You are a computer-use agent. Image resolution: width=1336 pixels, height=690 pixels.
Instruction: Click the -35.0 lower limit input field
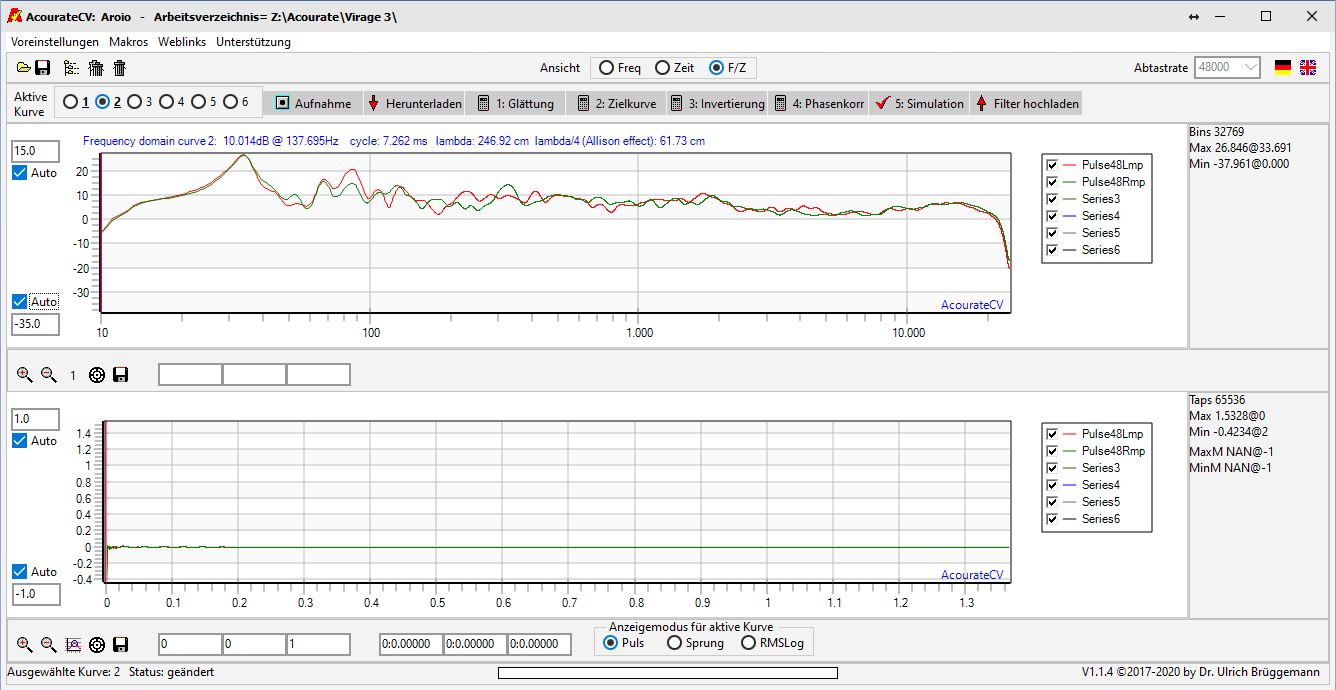click(35, 324)
